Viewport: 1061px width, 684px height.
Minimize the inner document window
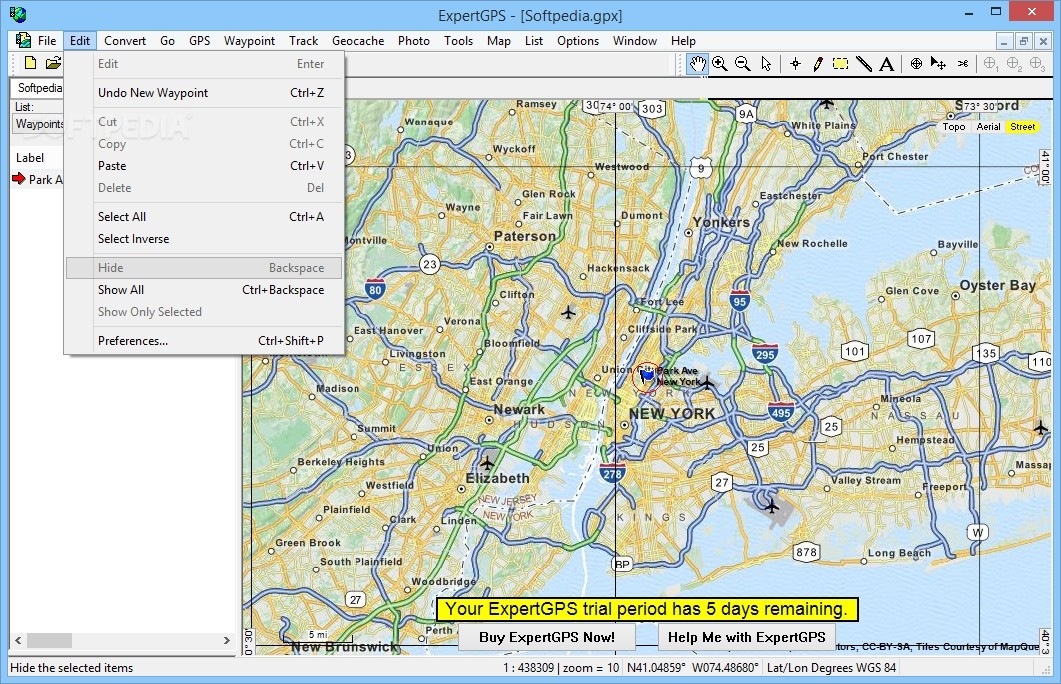1004,41
